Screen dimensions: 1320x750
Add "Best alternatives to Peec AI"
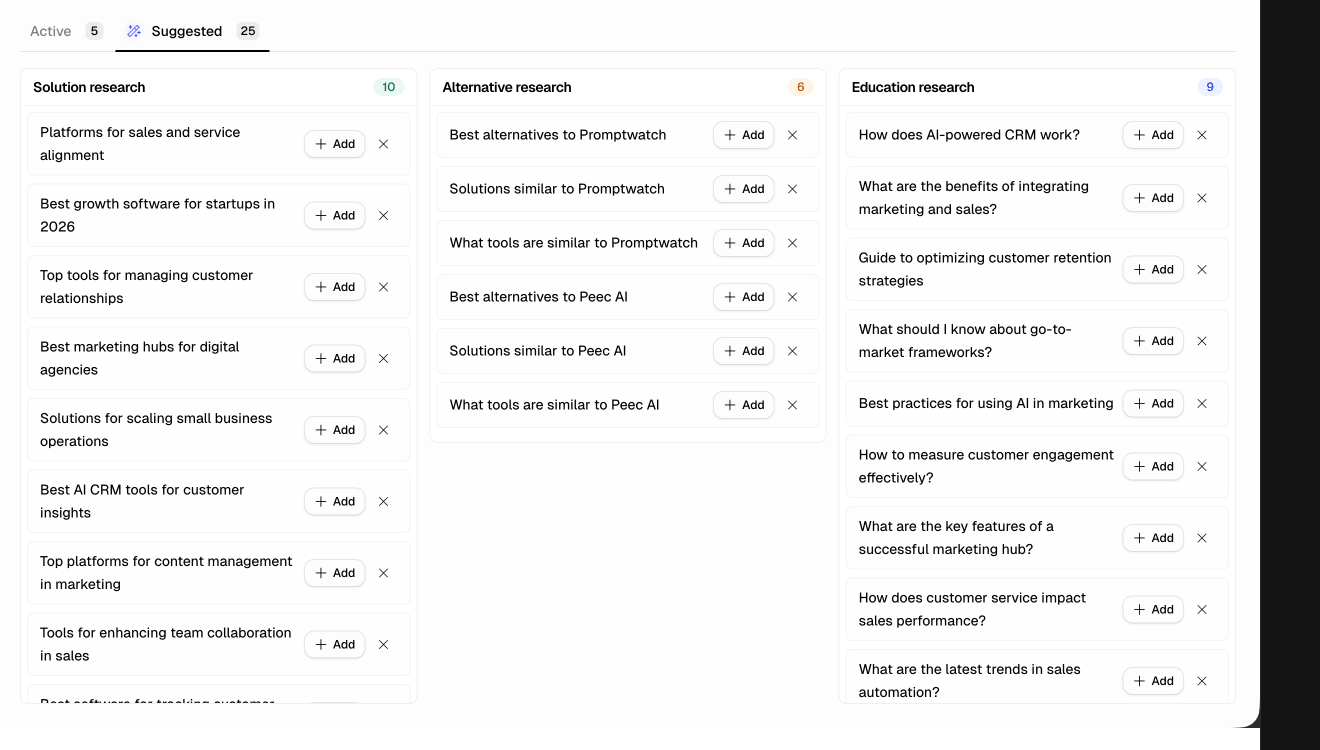coord(743,296)
